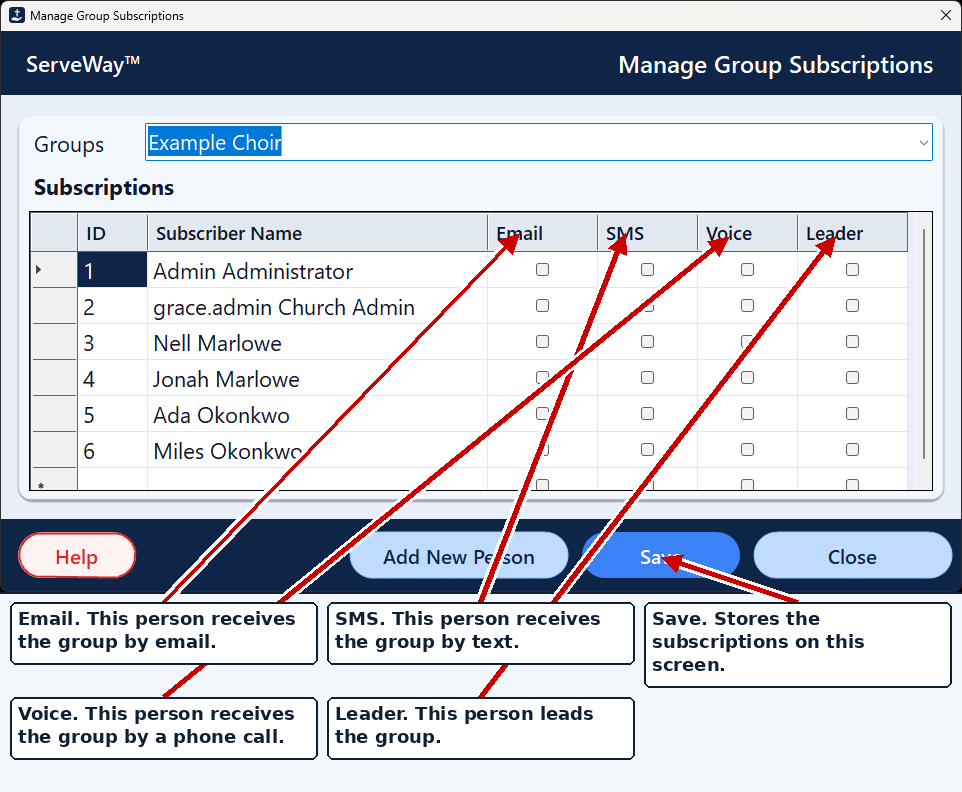Select the Jonah Marlowe name cell

point(317,378)
